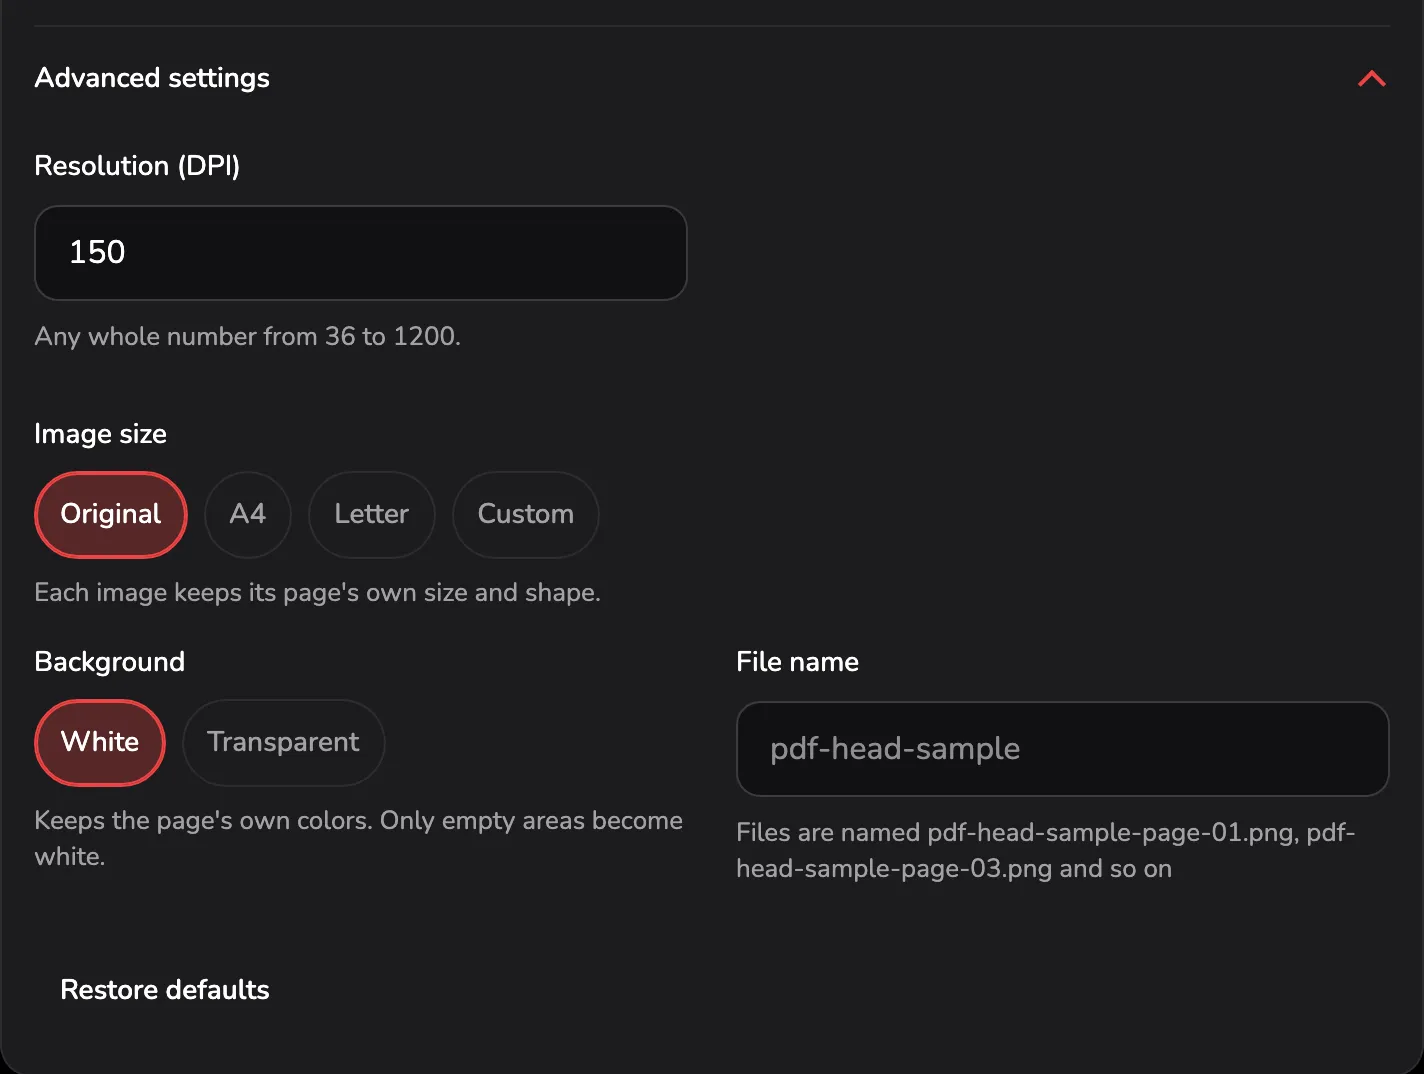Click the 'Any whole number from 36 to 1200.' hint
This screenshot has height=1074, width=1424.
click(x=248, y=336)
